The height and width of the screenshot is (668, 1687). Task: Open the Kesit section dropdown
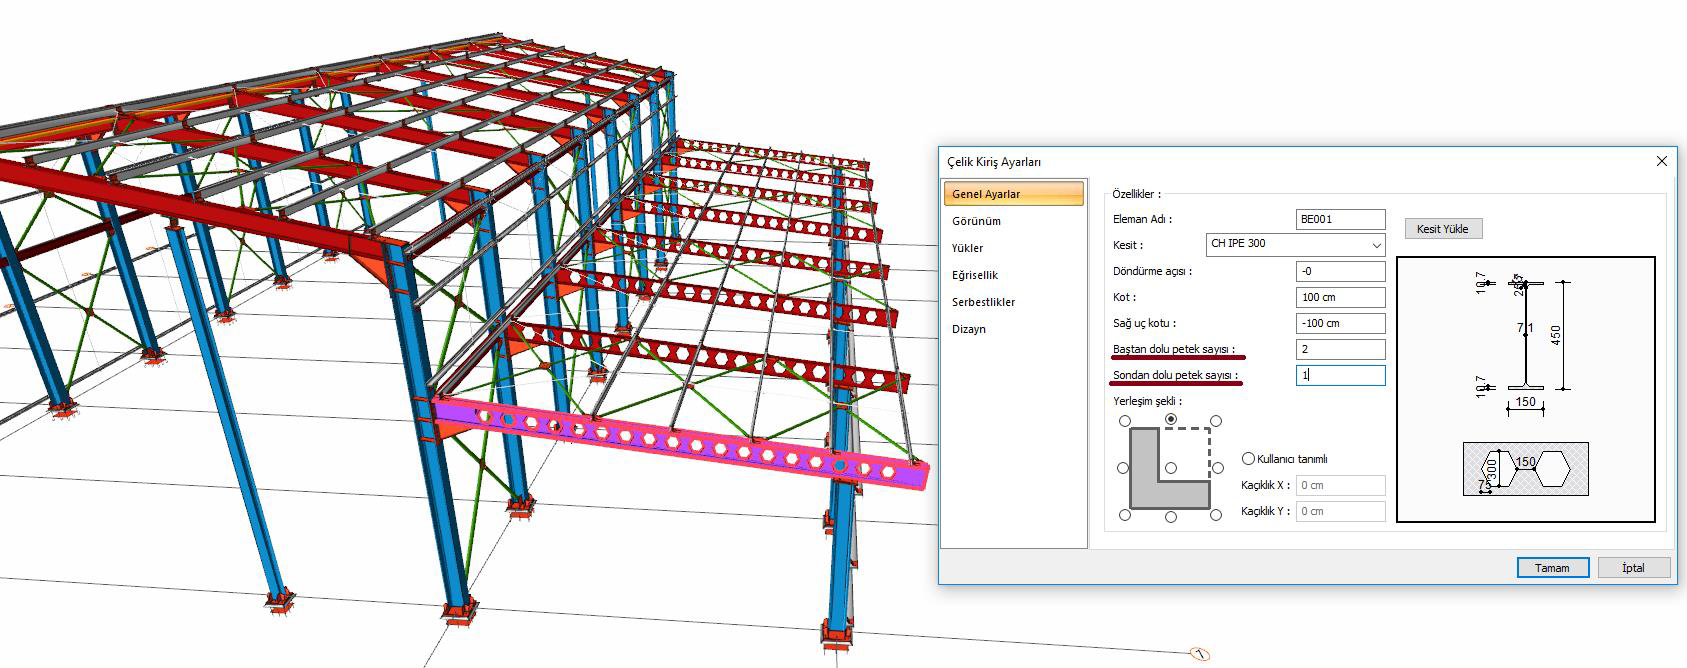pyautogui.click(x=1376, y=245)
